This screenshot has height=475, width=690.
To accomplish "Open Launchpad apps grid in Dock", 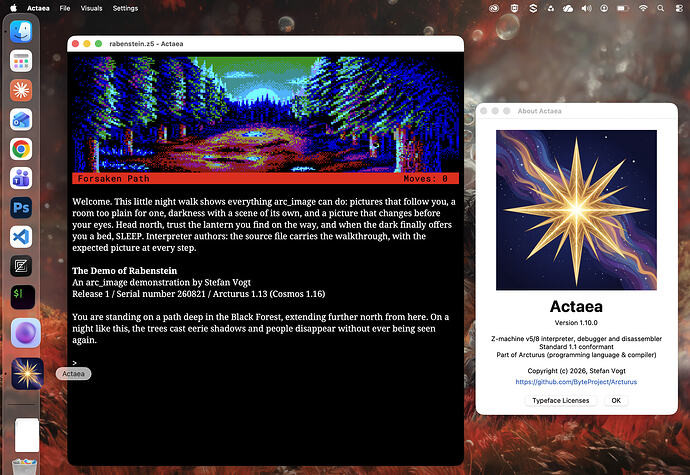I will click(x=21, y=61).
